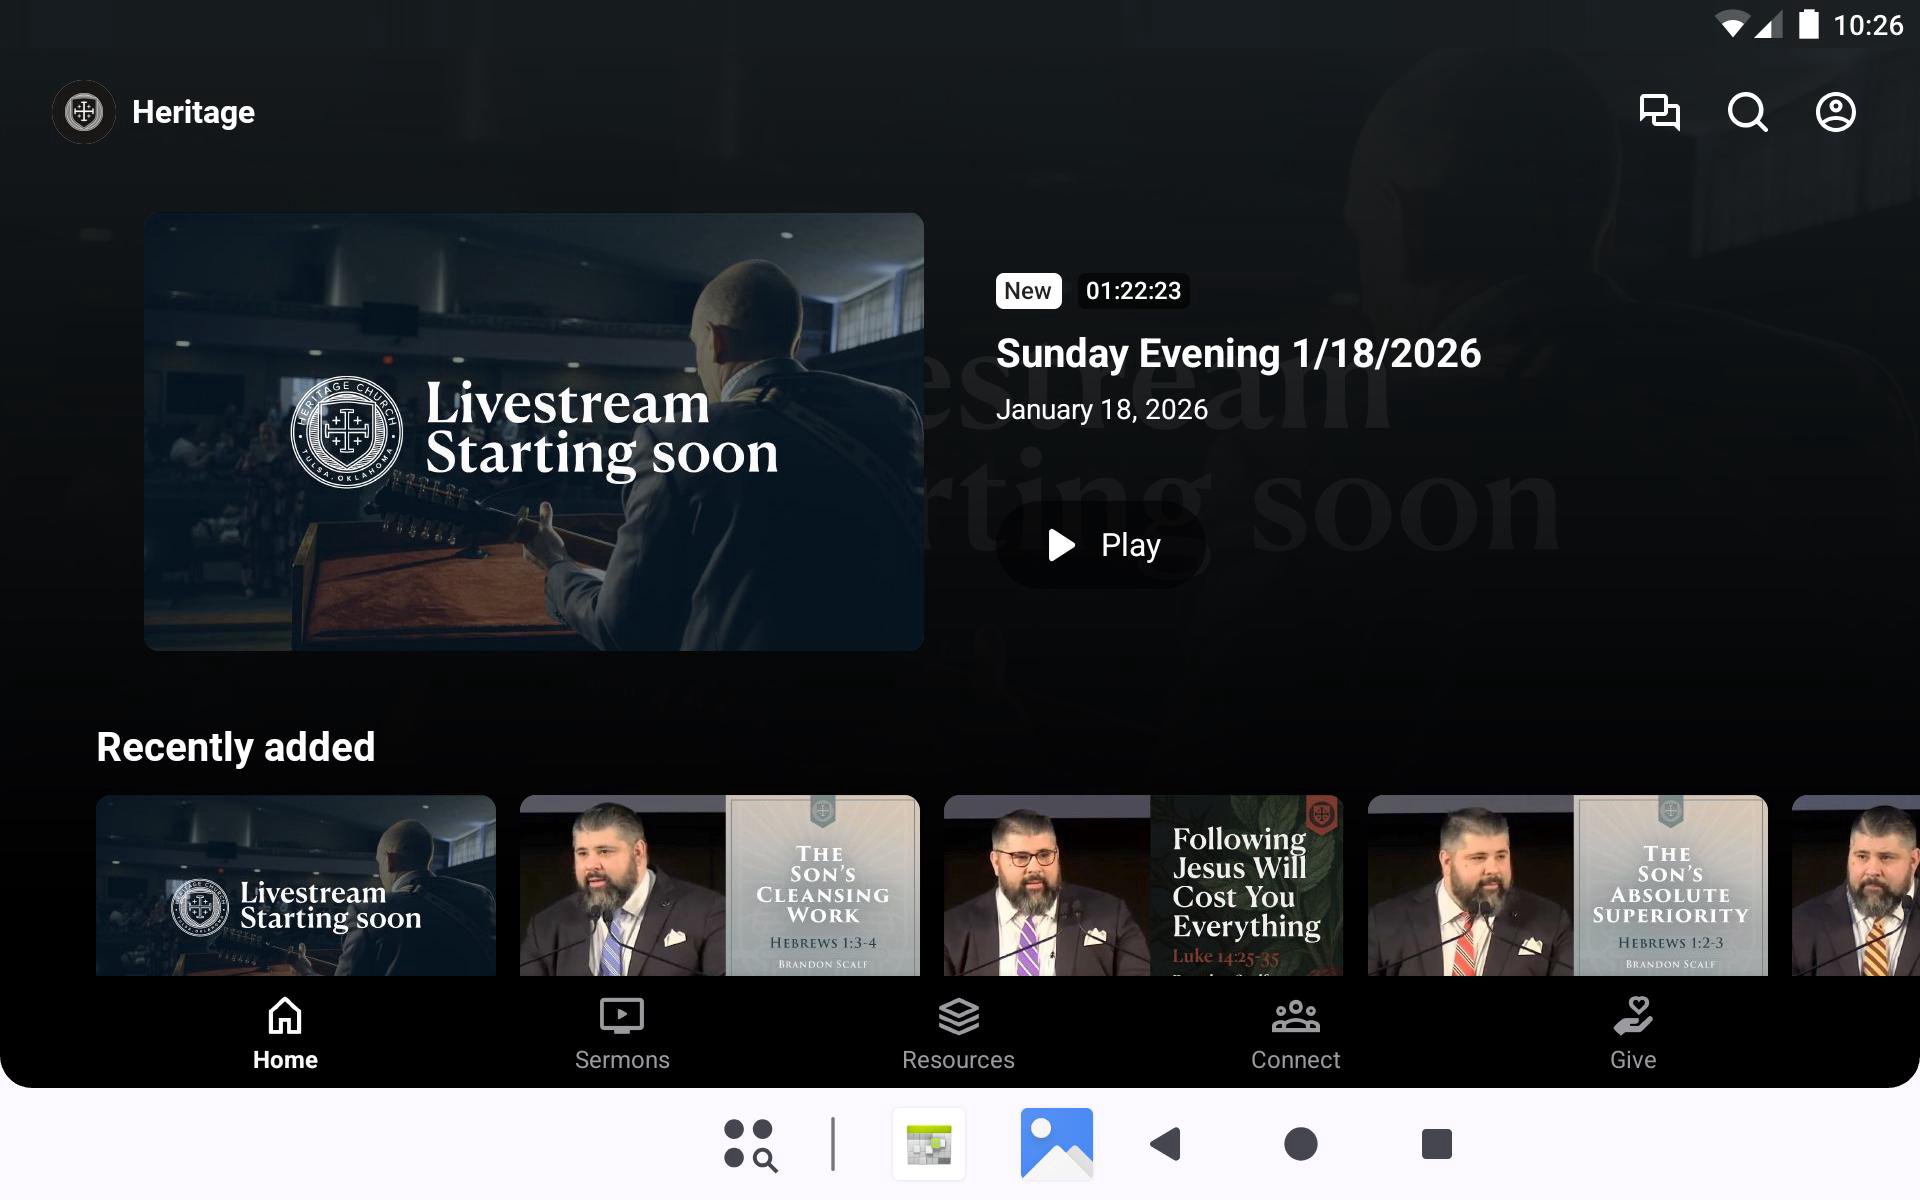Open the Son's Absolute Superiority sermon thumbnail

[x=1567, y=885]
